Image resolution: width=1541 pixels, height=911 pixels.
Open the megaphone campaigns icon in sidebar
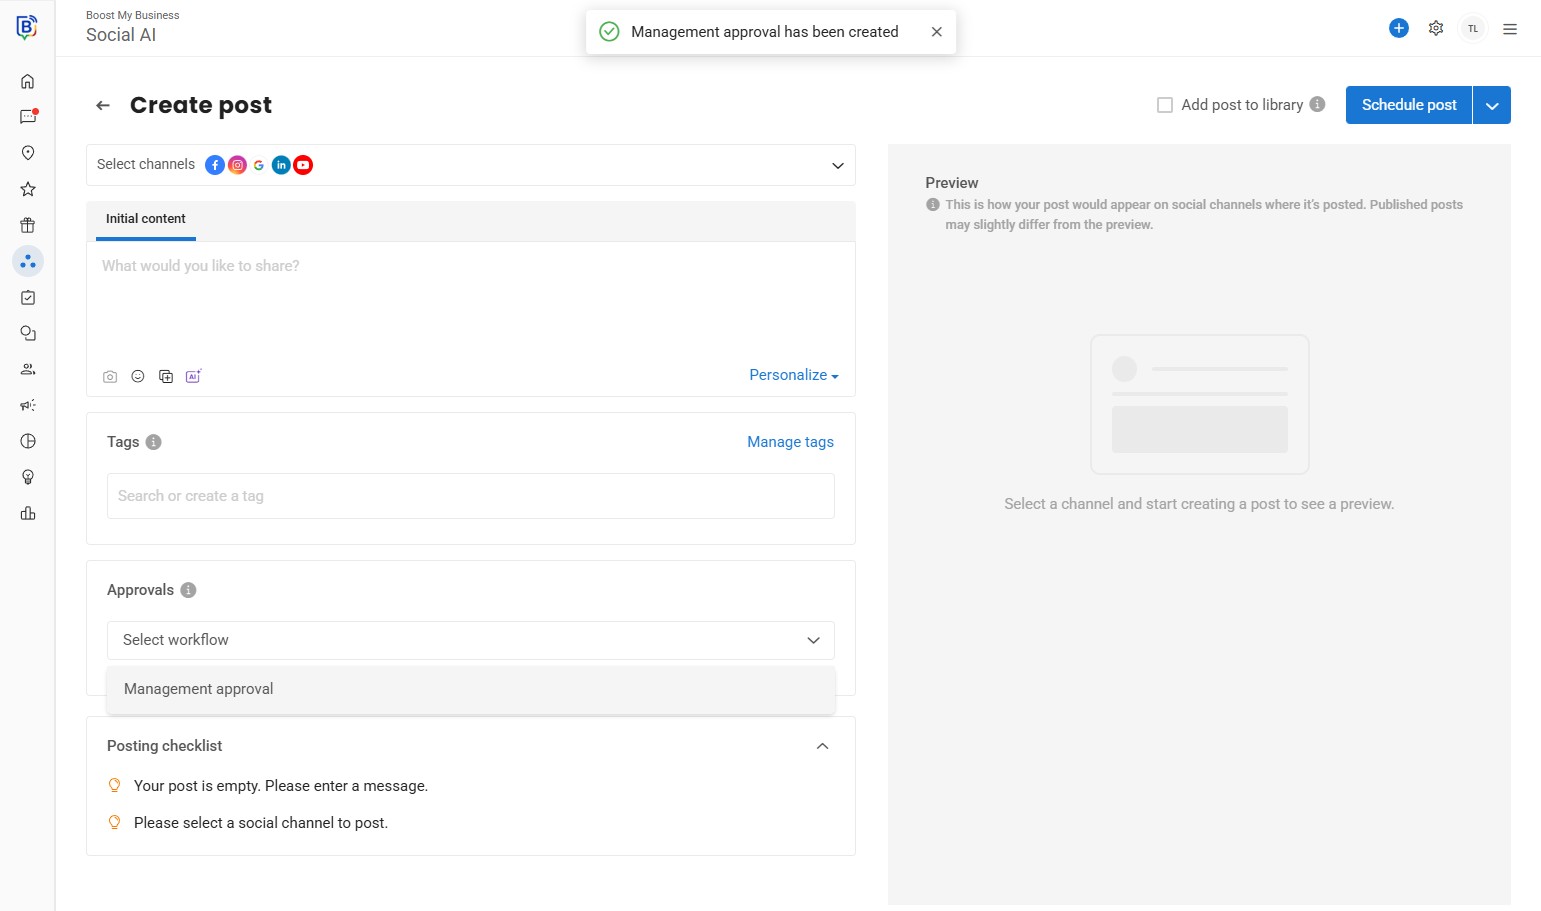pyautogui.click(x=28, y=405)
